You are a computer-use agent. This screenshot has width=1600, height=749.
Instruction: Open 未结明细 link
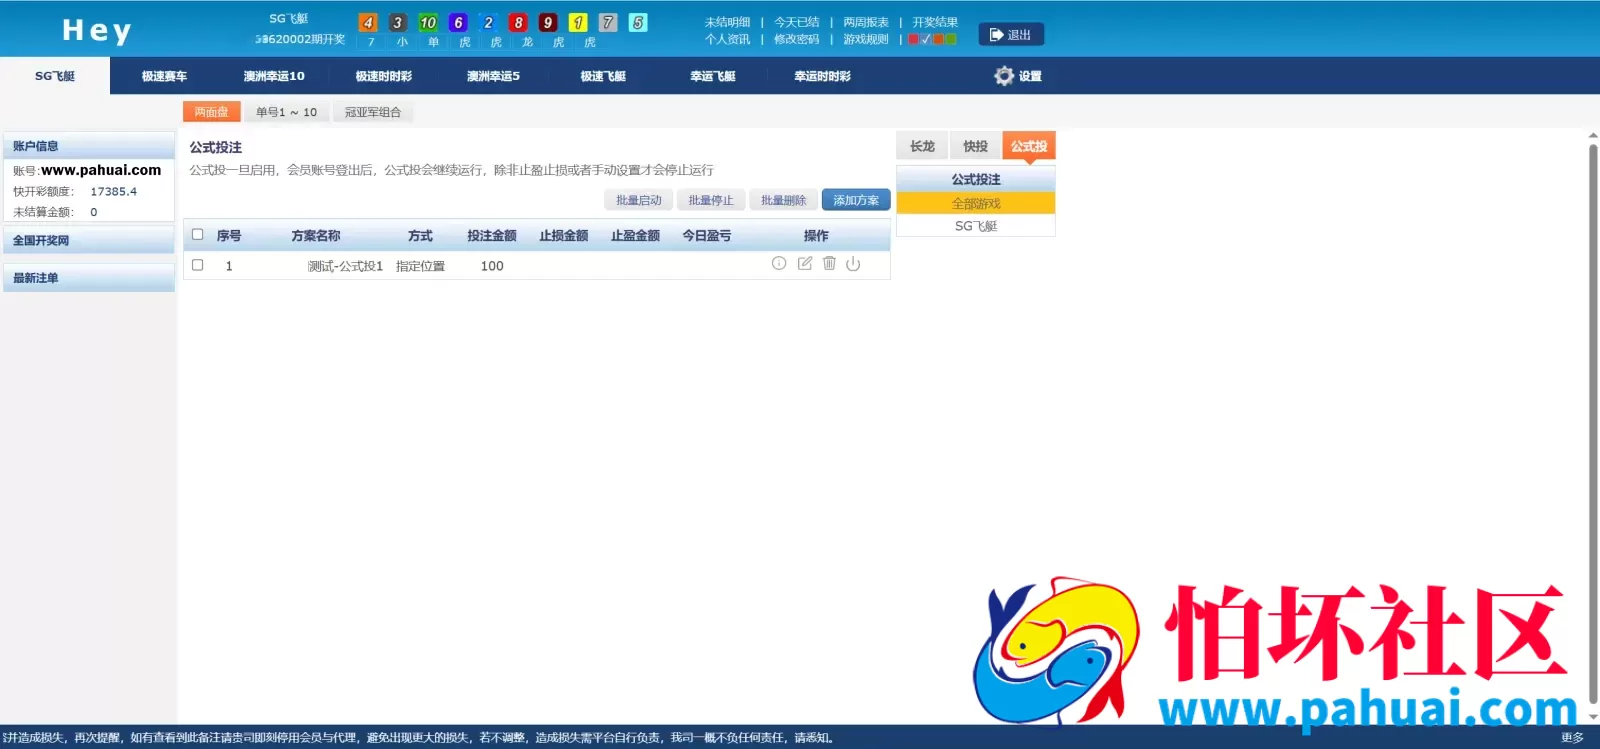[727, 22]
